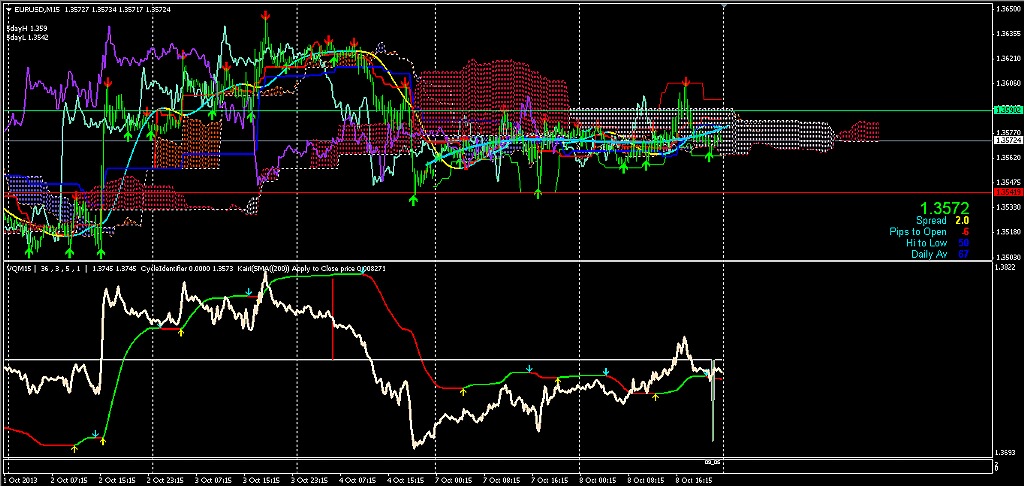Click the chart shift triangle at the chart top

[x=724, y=6]
